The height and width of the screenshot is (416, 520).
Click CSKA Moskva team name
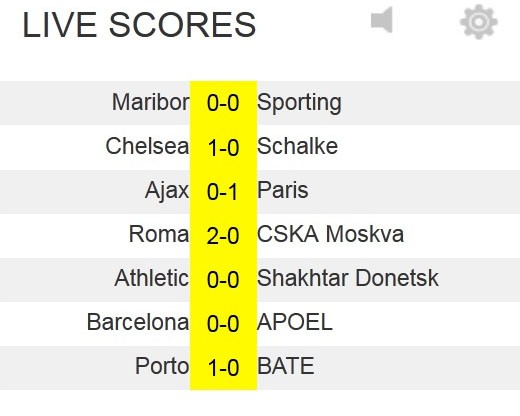click(330, 234)
